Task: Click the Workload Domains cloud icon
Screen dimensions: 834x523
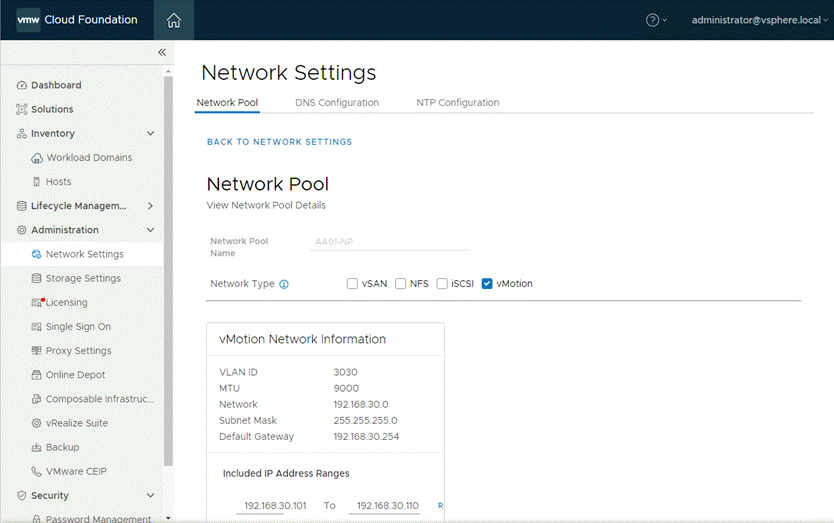Action: pyautogui.click(x=37, y=158)
